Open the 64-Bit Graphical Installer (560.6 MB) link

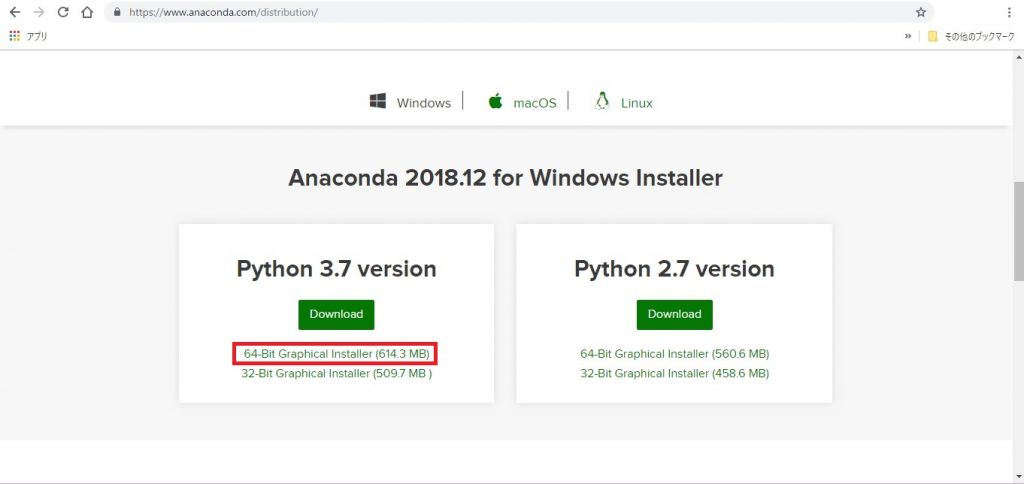click(x=675, y=354)
